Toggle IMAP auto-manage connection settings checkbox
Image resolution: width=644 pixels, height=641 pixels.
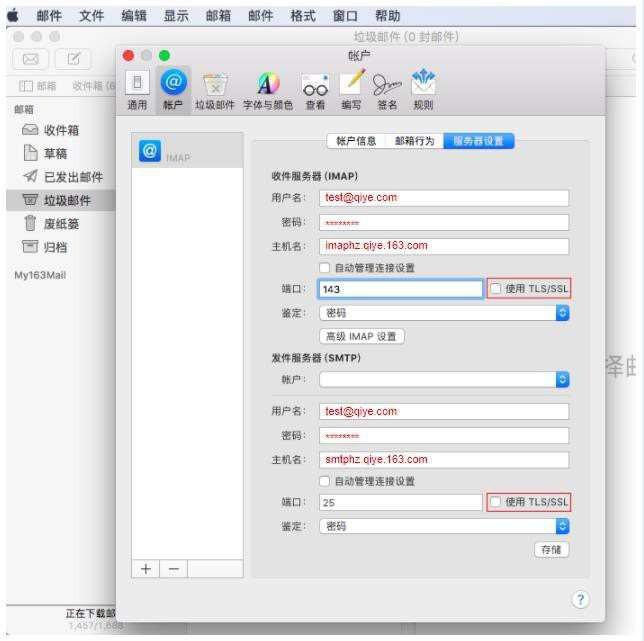click(324, 268)
